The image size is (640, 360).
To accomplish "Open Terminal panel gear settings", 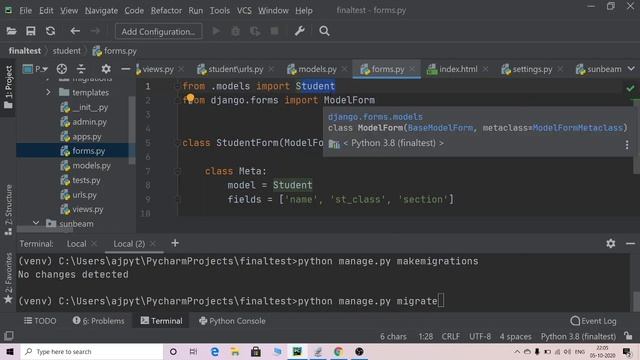I will (x=611, y=244).
